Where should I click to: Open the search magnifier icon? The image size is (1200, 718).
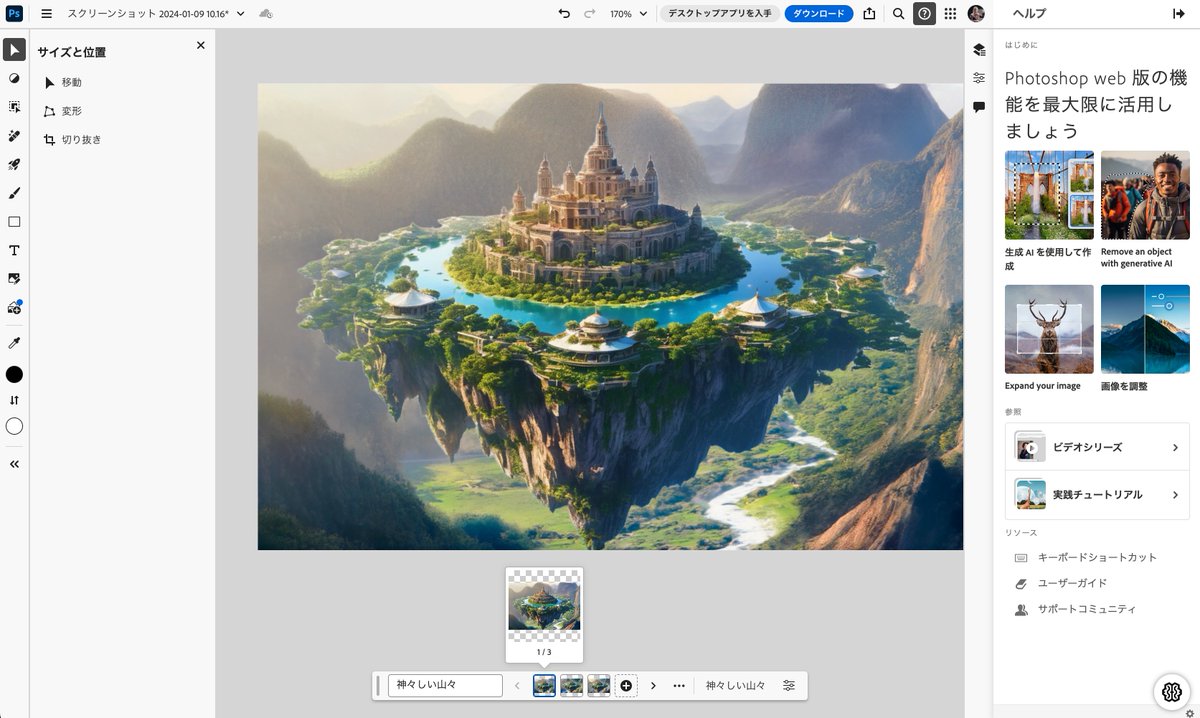[x=898, y=14]
